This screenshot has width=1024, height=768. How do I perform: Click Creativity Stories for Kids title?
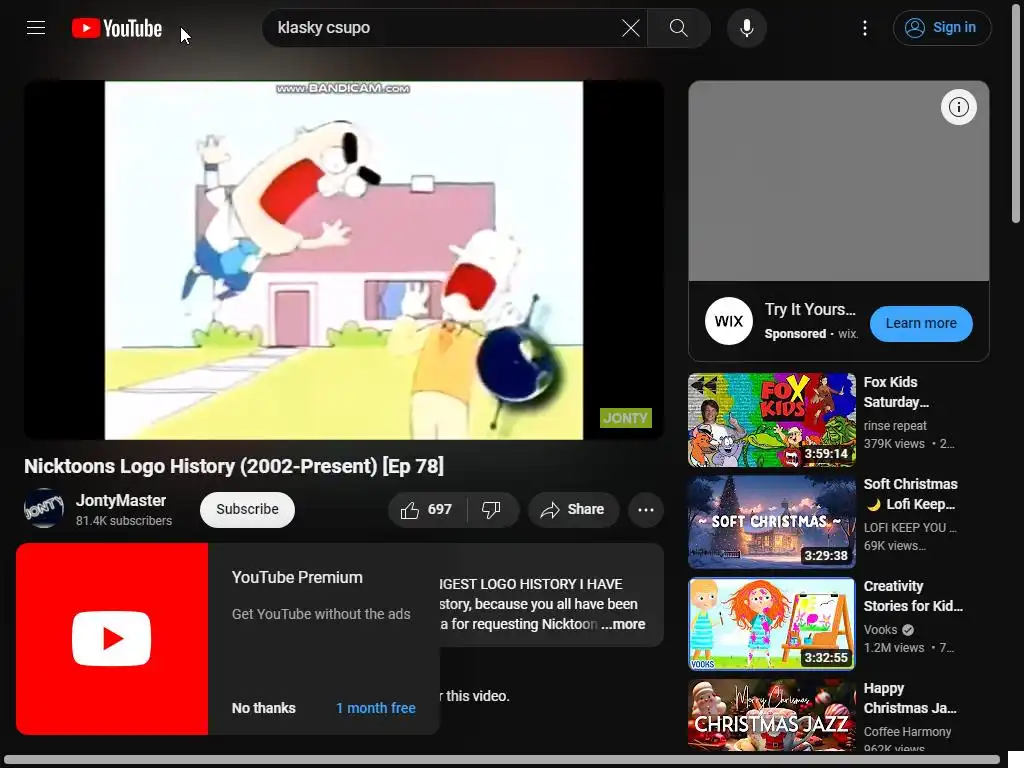point(913,596)
